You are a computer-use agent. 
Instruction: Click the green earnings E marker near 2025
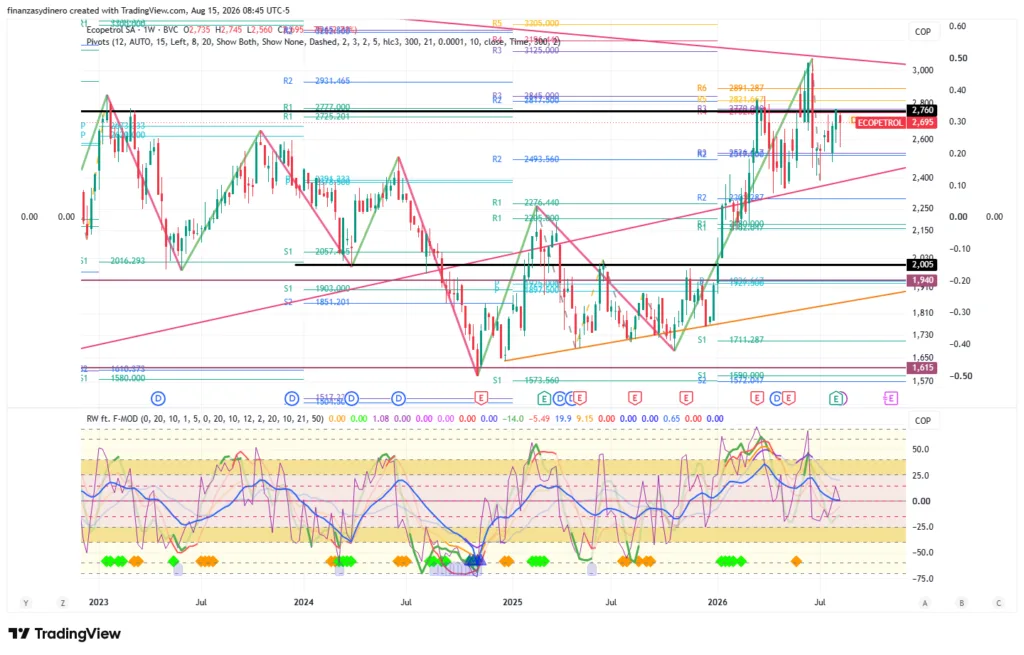[x=543, y=398]
